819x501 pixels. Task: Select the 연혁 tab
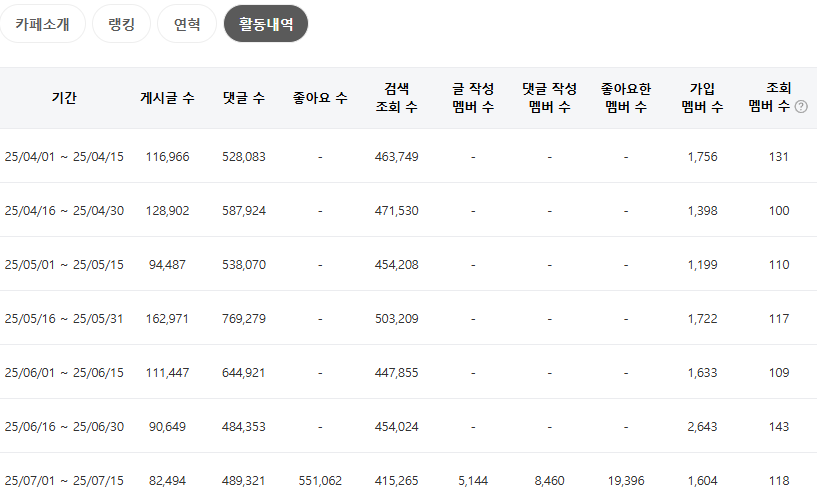click(x=186, y=24)
